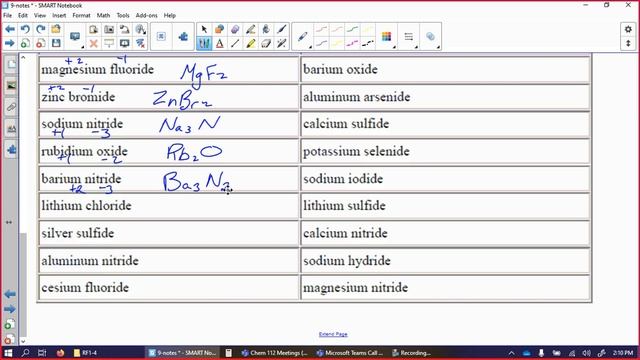Screen dimensions: 640x360
Task: Open the puzzle-piece add-ons icon in the toolbar
Action: [183, 36]
